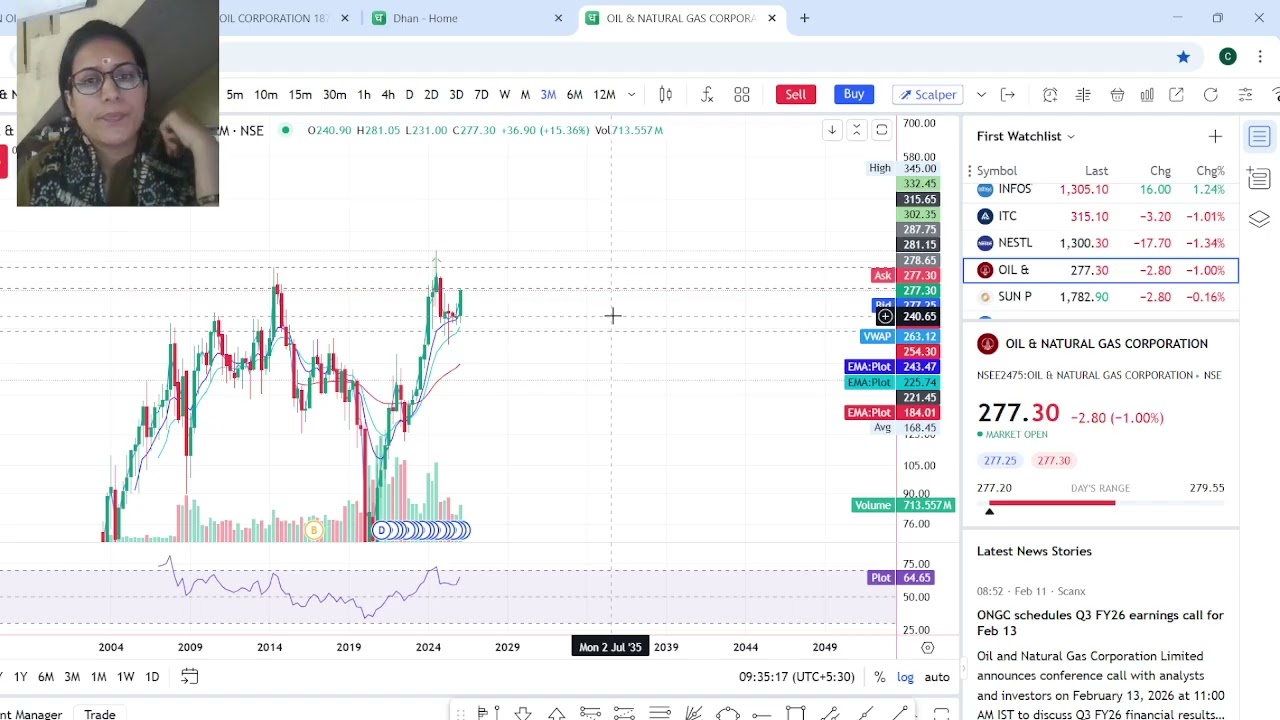The height and width of the screenshot is (720, 1280).
Task: Click the maximize pane icon on chart
Action: [x=881, y=130]
